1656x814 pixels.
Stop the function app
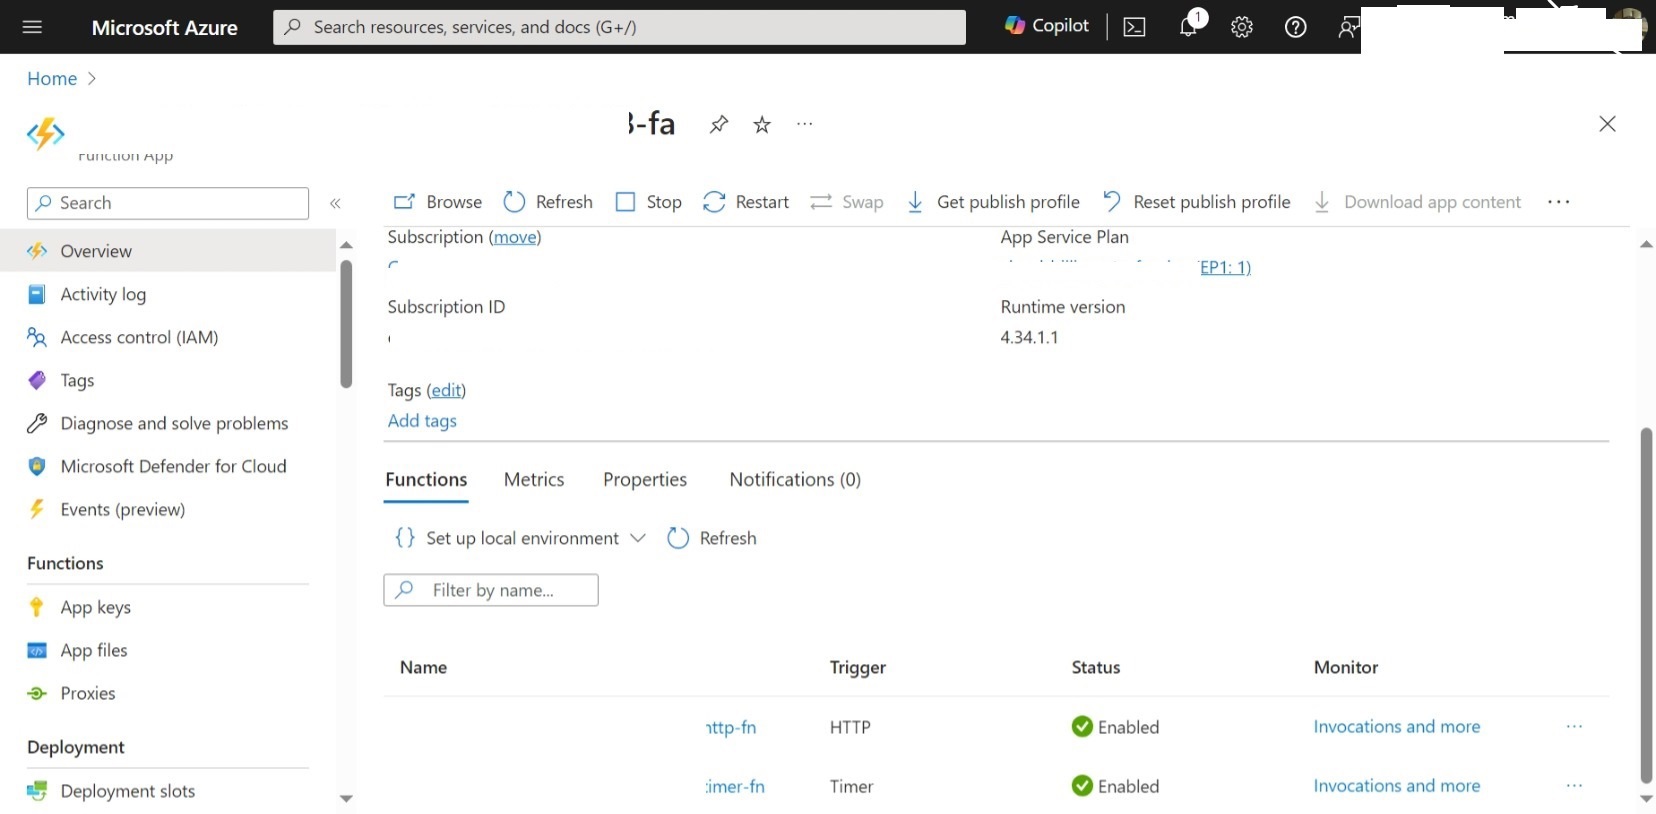pos(648,202)
